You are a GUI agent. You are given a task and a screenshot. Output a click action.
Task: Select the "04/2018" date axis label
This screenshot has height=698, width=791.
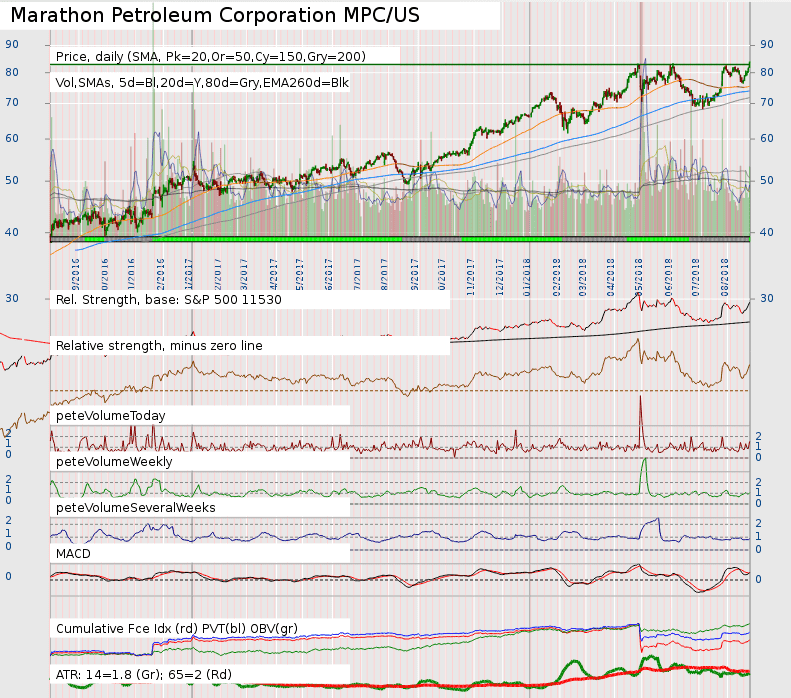pos(611,277)
